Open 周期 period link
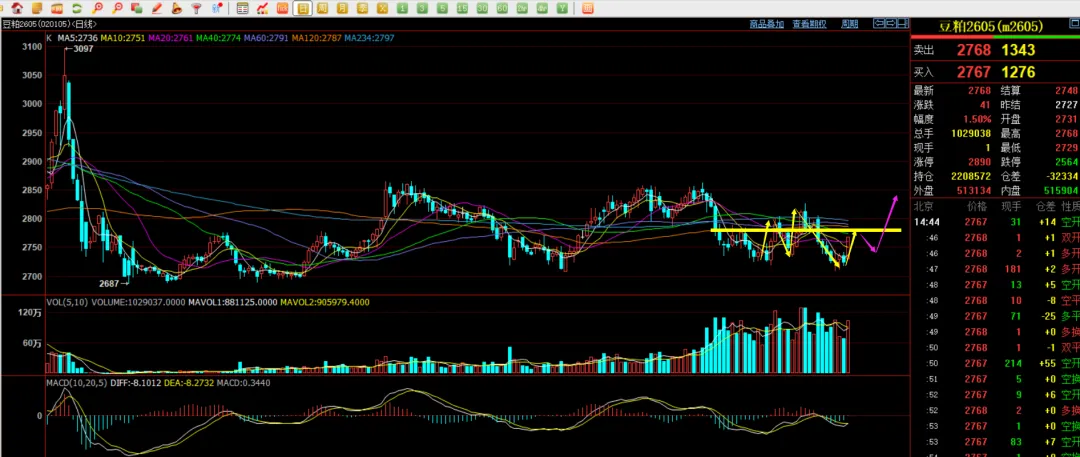The height and width of the screenshot is (457, 1080). 849,24
